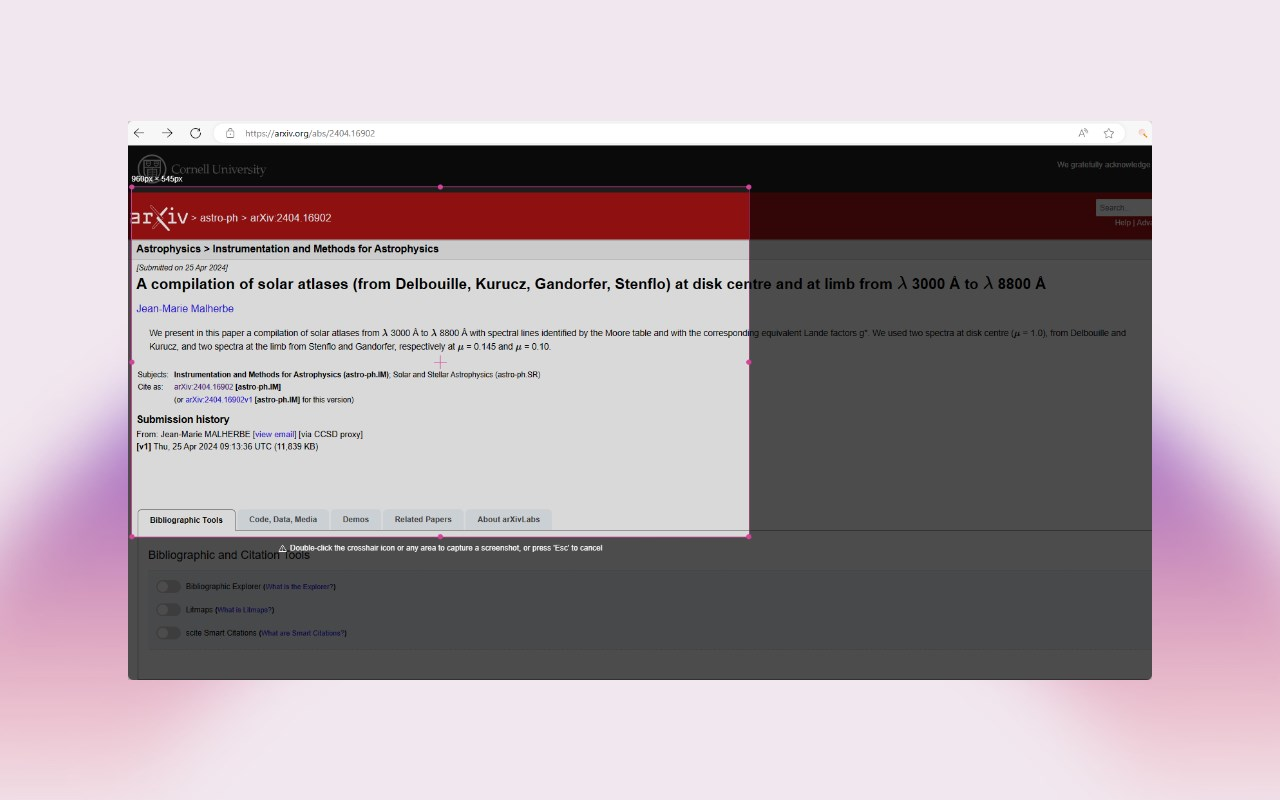Screen dimensions: 1280x800
Task: Click the astro-ph breadcrumb link
Action: (x=219, y=218)
